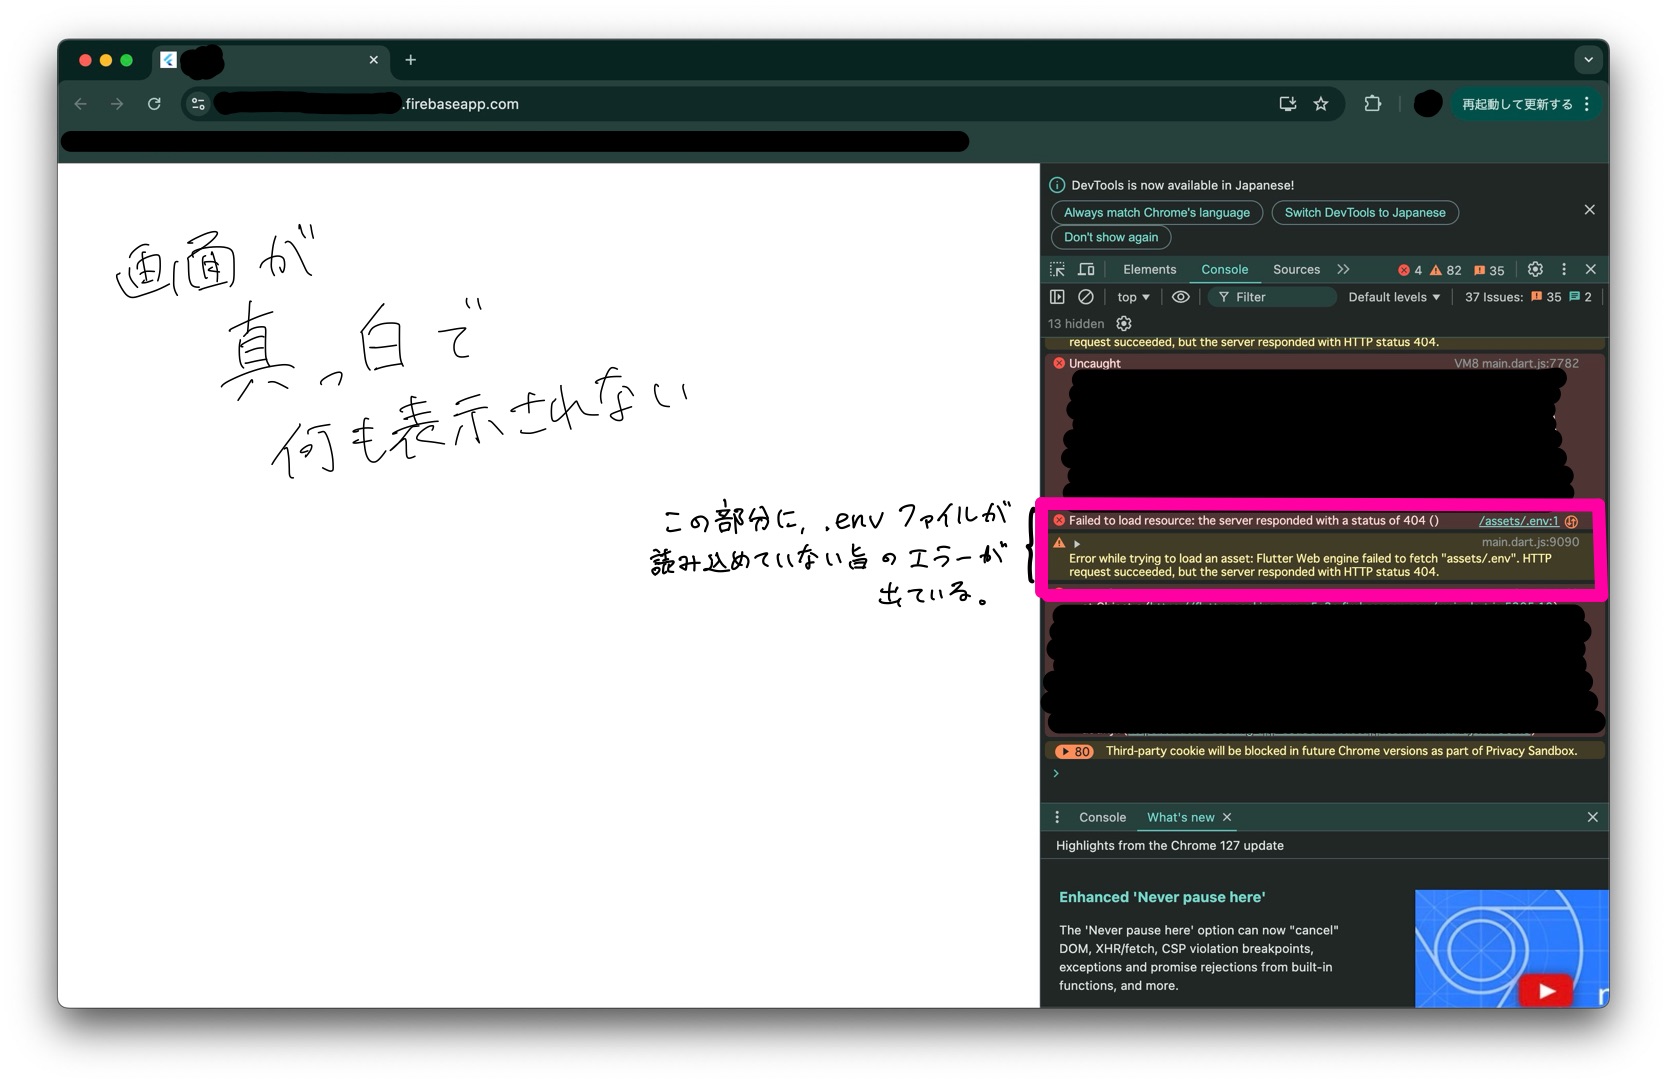Image resolution: width=1667 pixels, height=1084 pixels.
Task: Open the top context dropdown
Action: [x=1133, y=297]
